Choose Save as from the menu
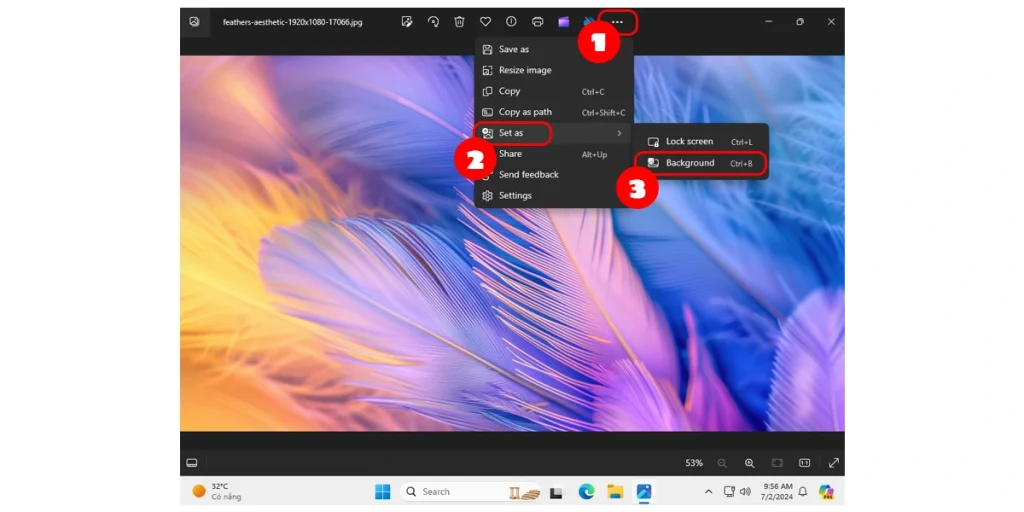Image resolution: width=1024 pixels, height=512 pixels. point(514,49)
